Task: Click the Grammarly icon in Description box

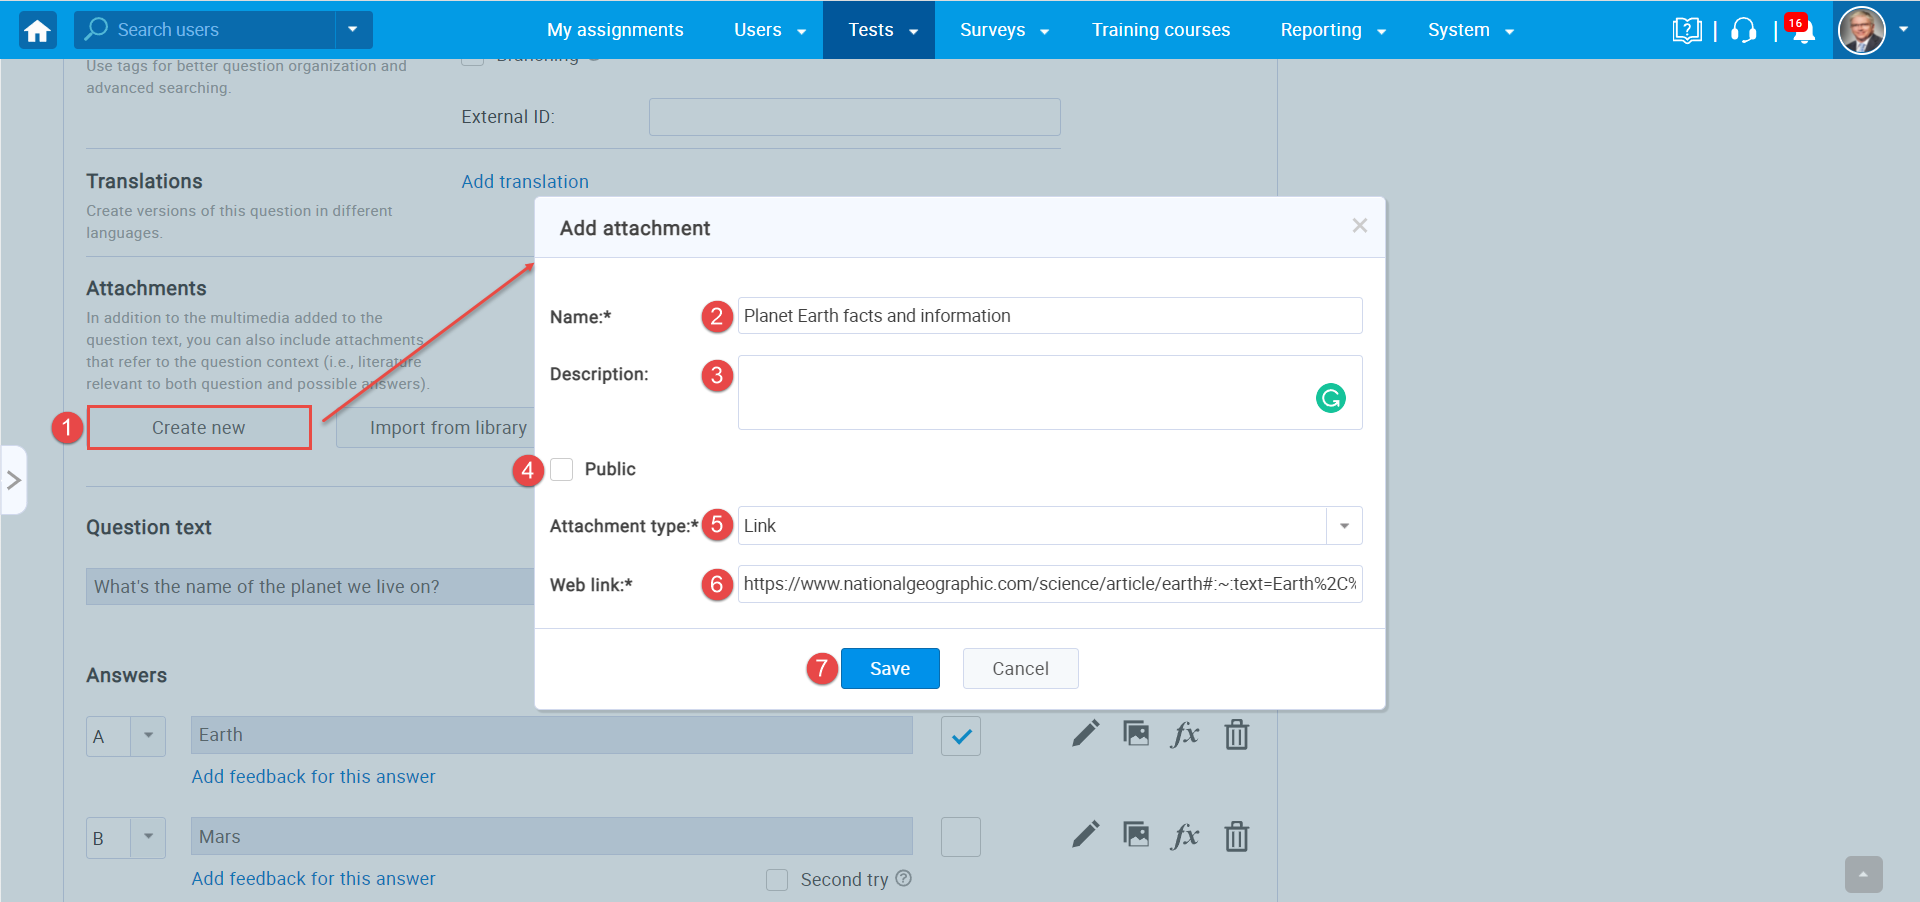Action: 1330,398
